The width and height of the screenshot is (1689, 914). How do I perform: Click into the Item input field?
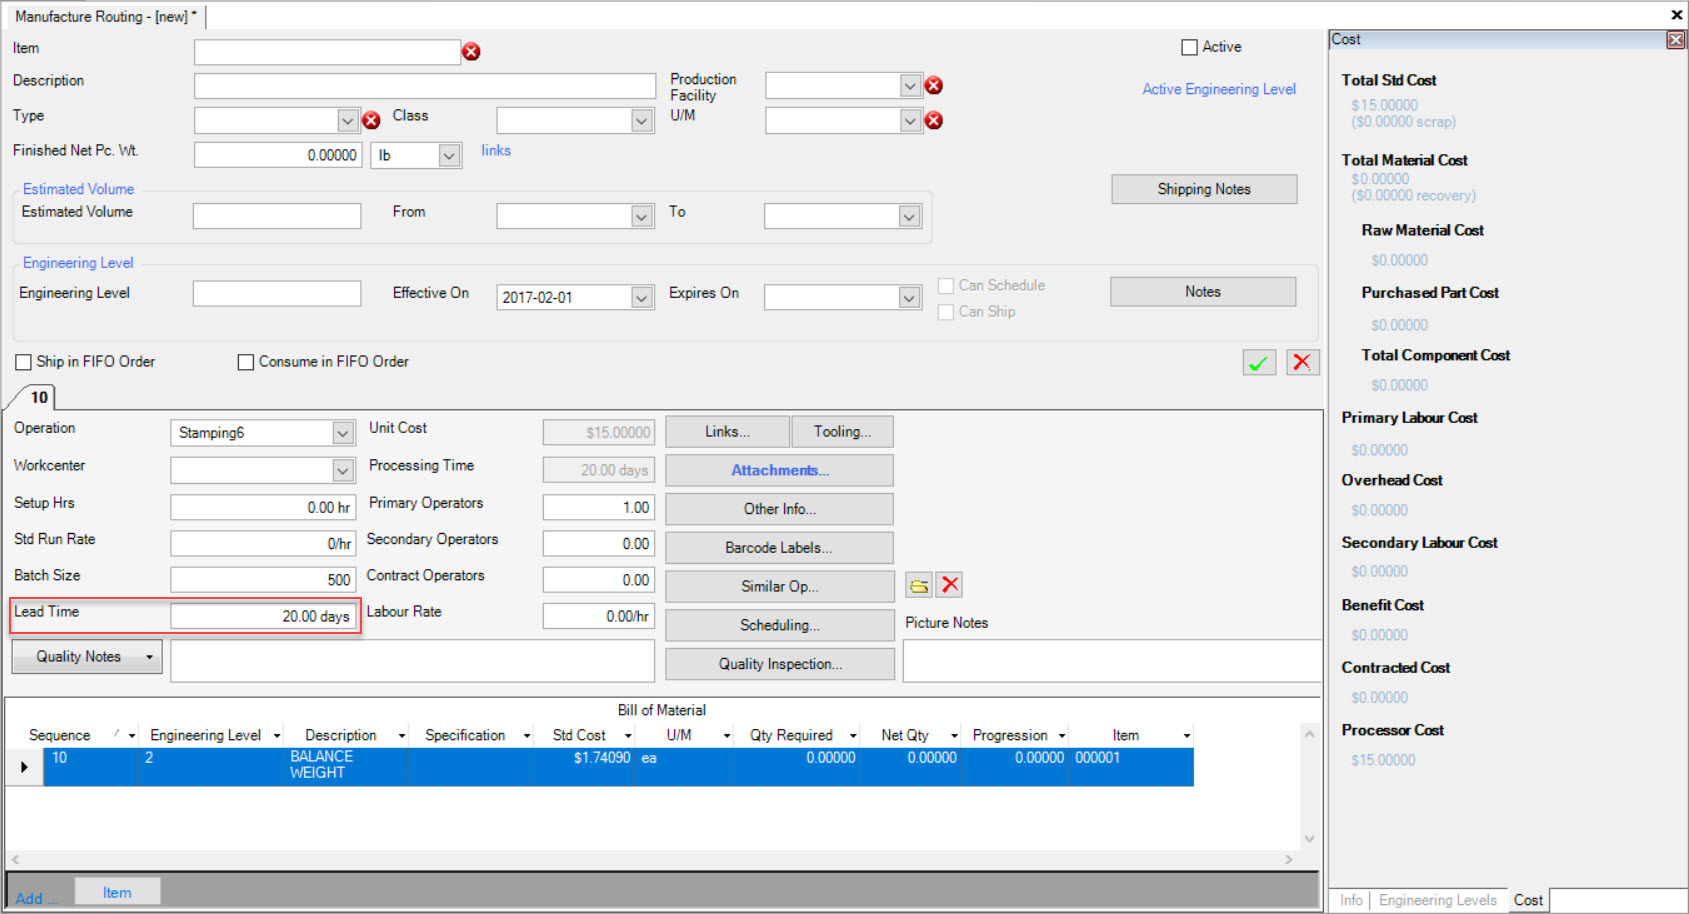tap(327, 52)
